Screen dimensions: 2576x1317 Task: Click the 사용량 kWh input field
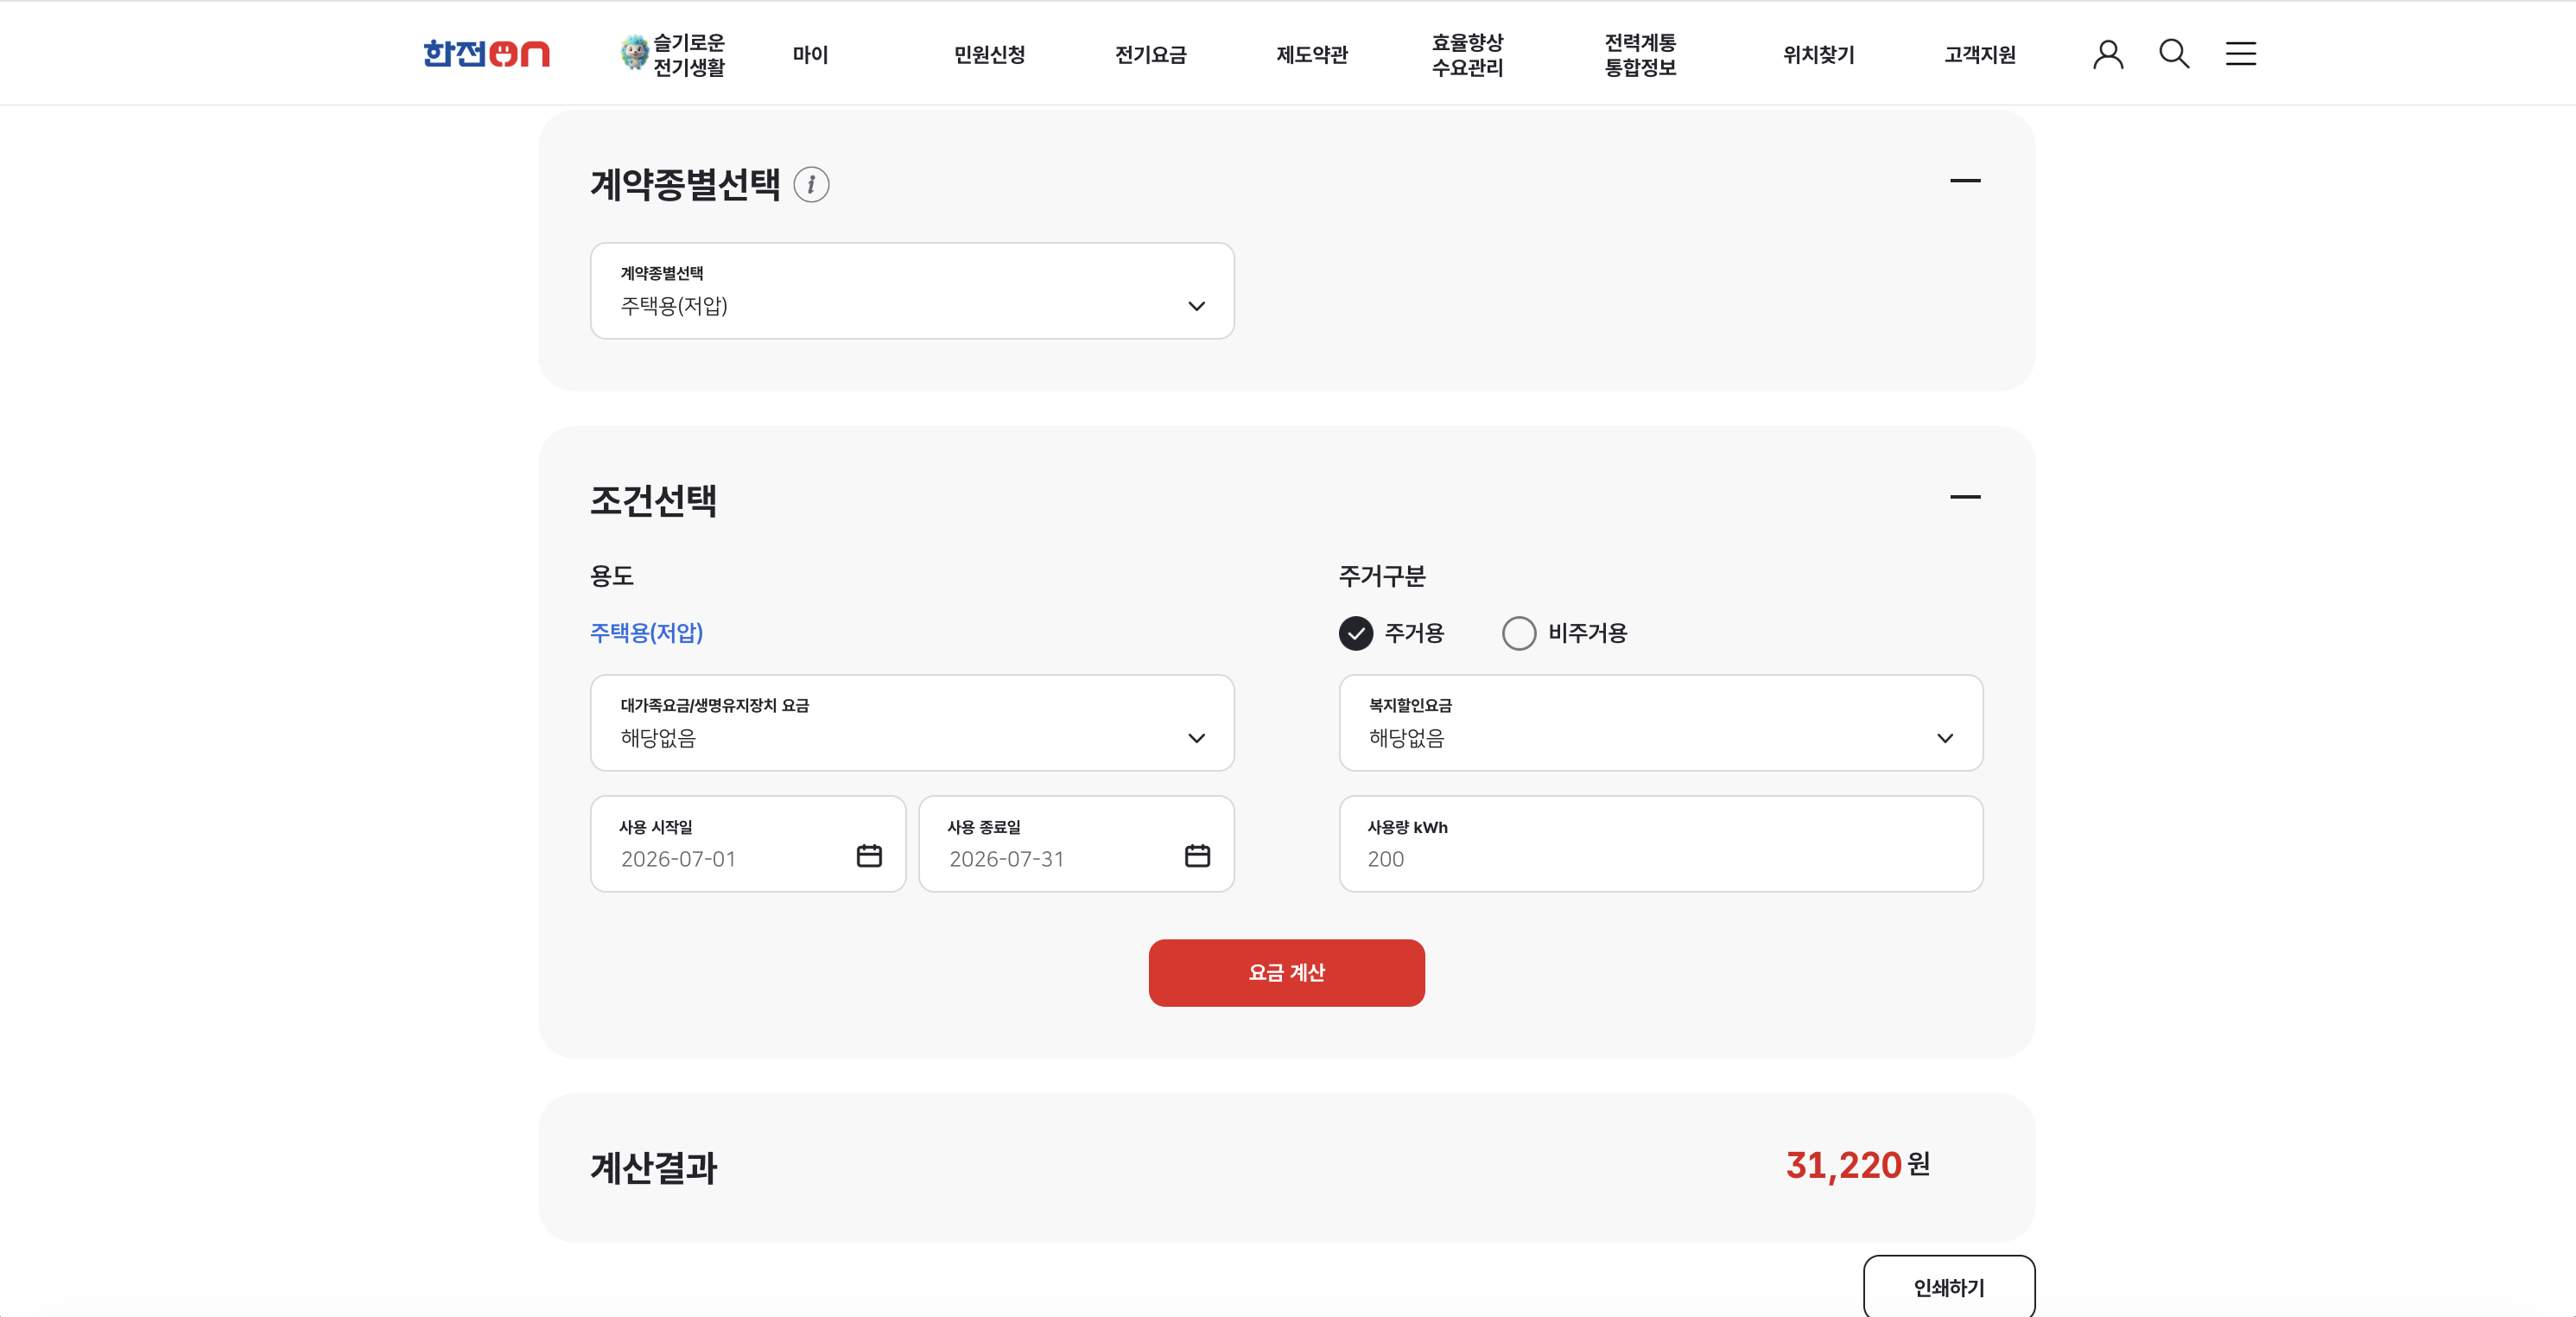1660,844
